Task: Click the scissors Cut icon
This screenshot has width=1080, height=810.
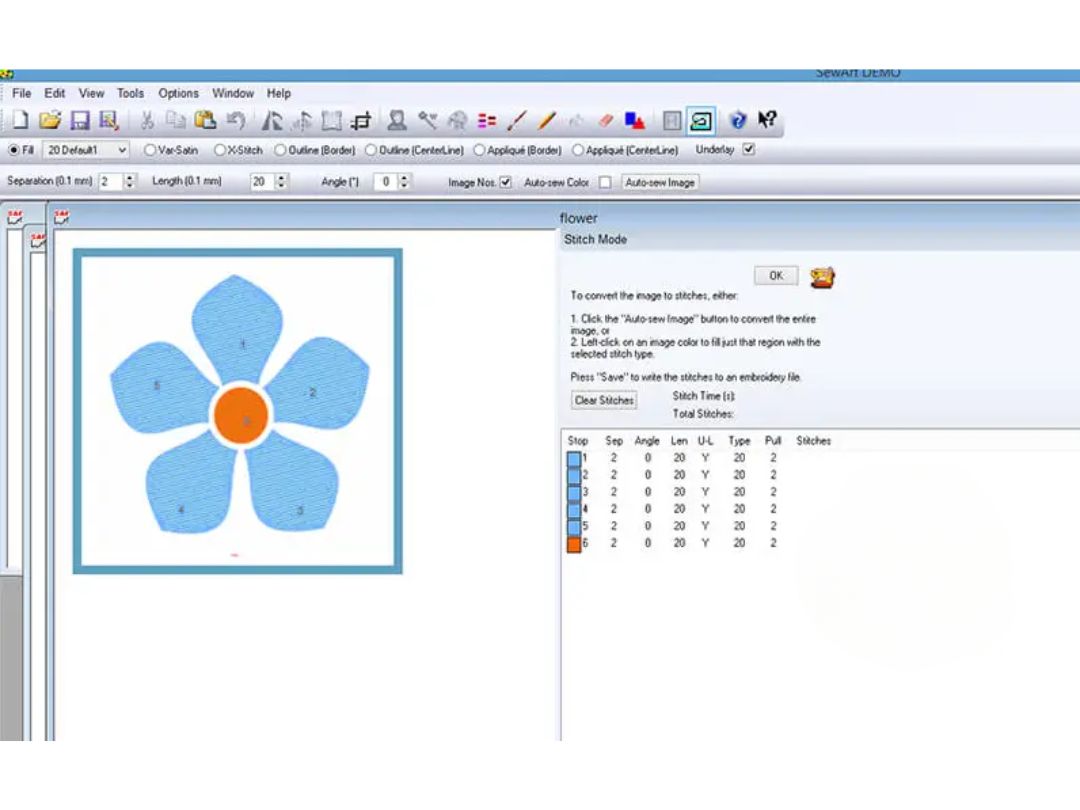Action: click(x=146, y=121)
